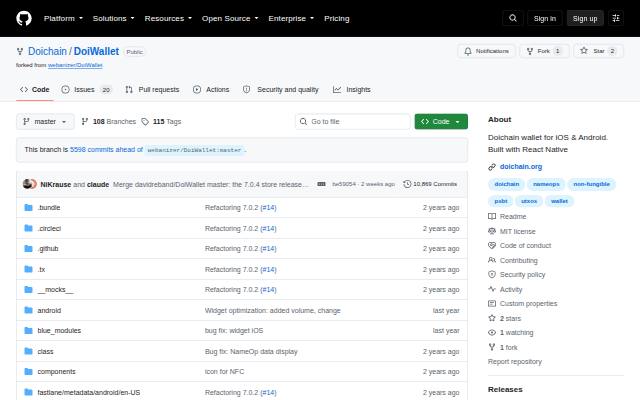The image size is (640, 400).
Task: Open the forked-from source repository link
Action: pos(75,65)
